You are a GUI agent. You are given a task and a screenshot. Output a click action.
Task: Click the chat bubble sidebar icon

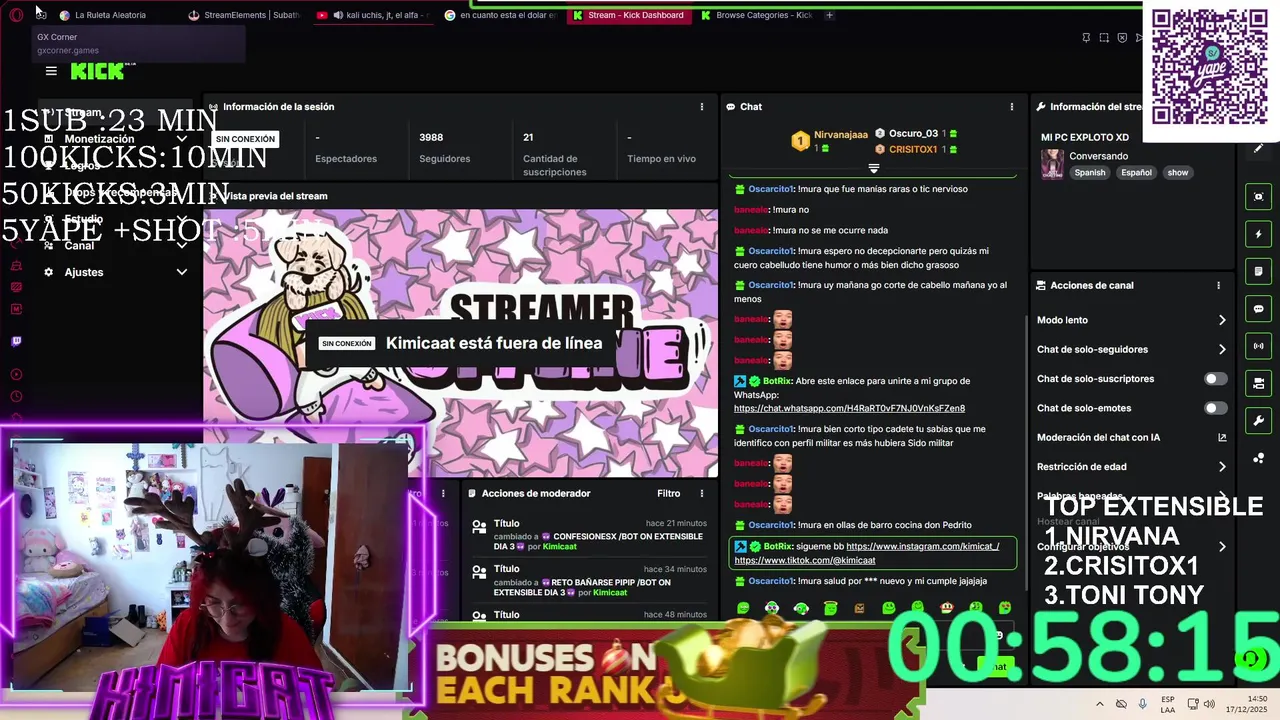pos(1259,309)
